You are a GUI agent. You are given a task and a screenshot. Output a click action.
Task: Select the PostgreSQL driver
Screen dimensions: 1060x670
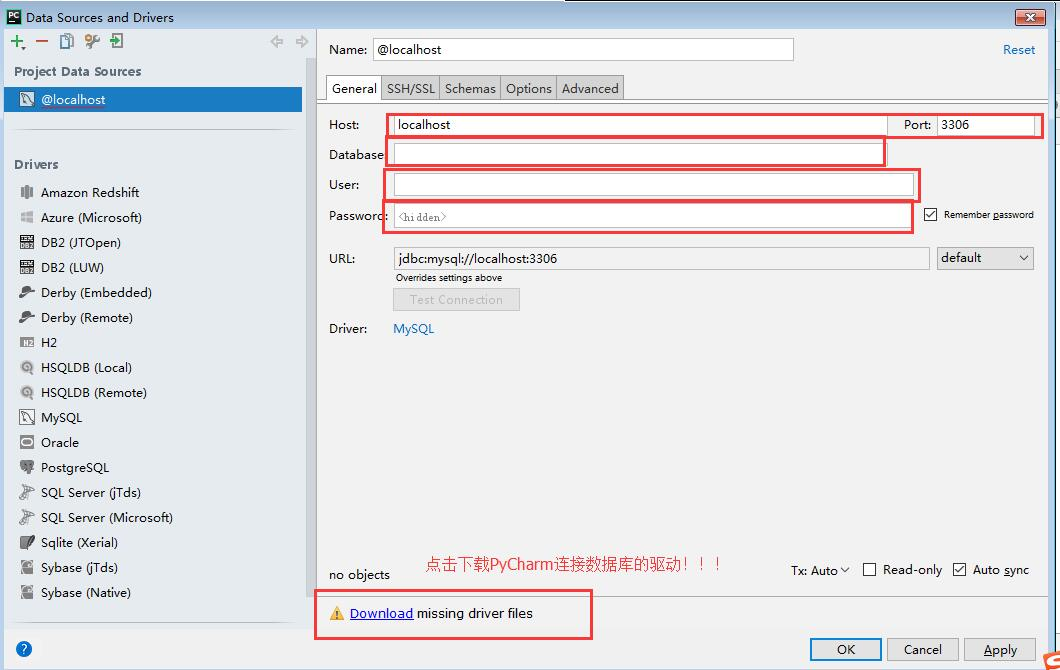click(74, 468)
